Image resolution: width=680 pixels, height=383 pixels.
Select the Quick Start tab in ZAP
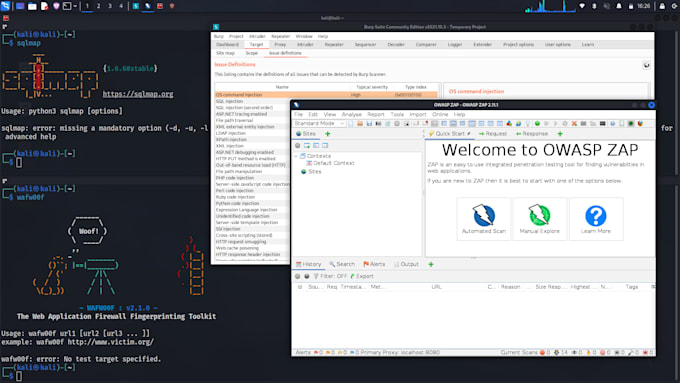coord(449,134)
